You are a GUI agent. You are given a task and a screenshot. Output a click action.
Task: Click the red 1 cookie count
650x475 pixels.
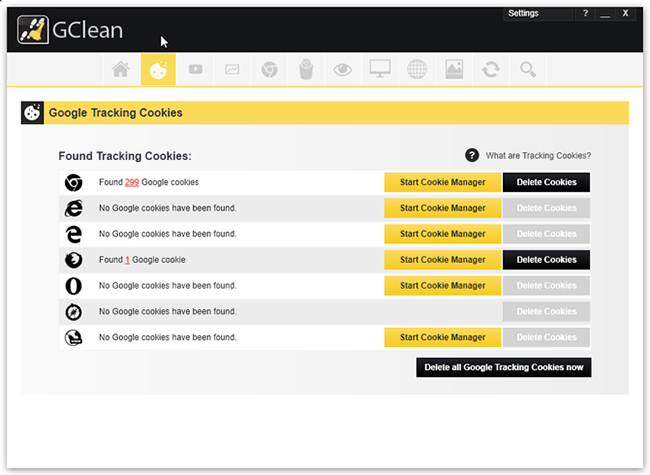[127, 260]
